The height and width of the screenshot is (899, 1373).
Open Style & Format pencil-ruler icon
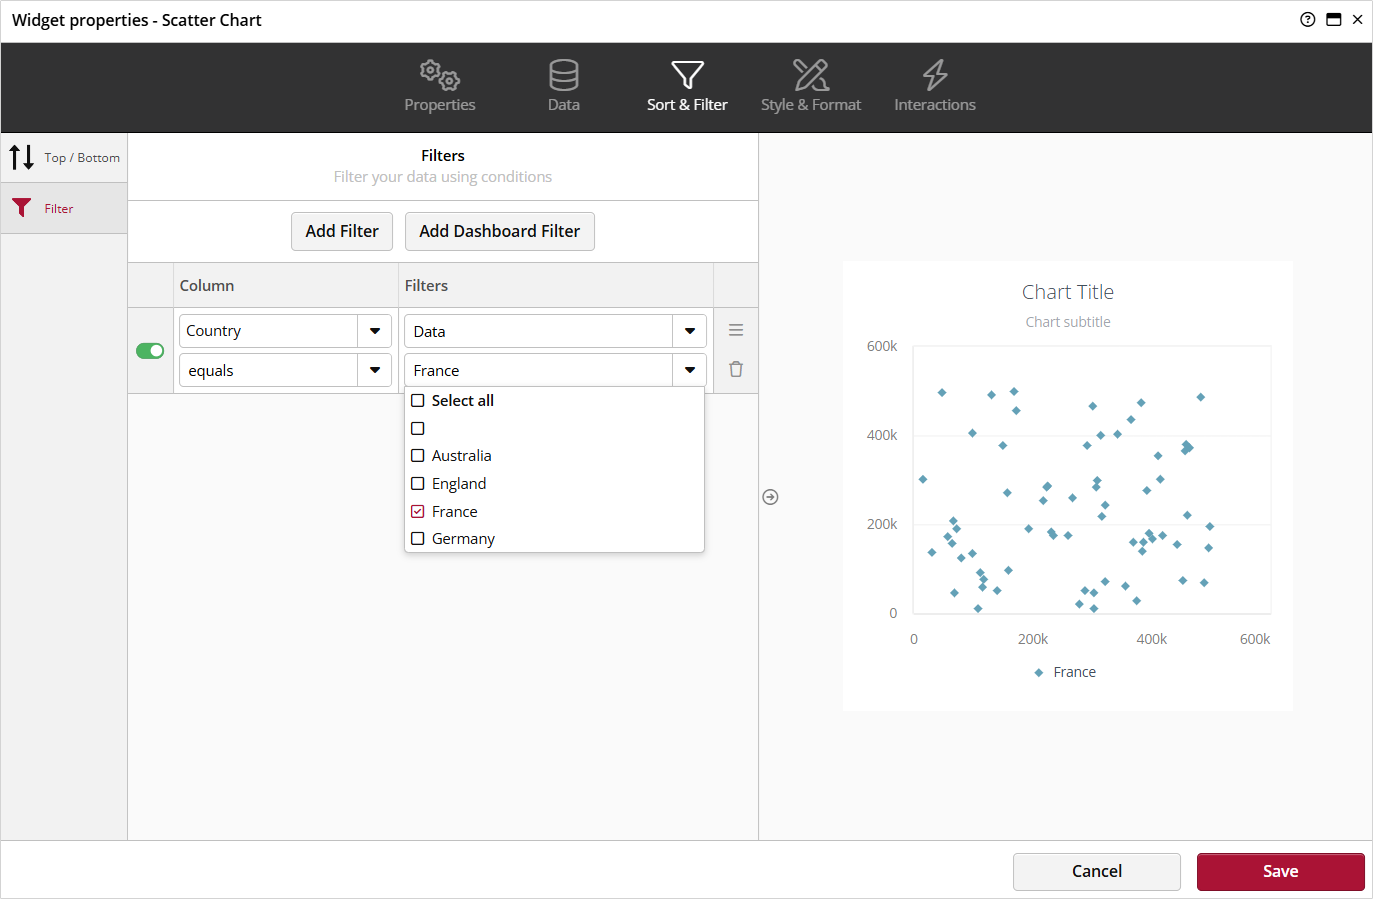pyautogui.click(x=811, y=75)
